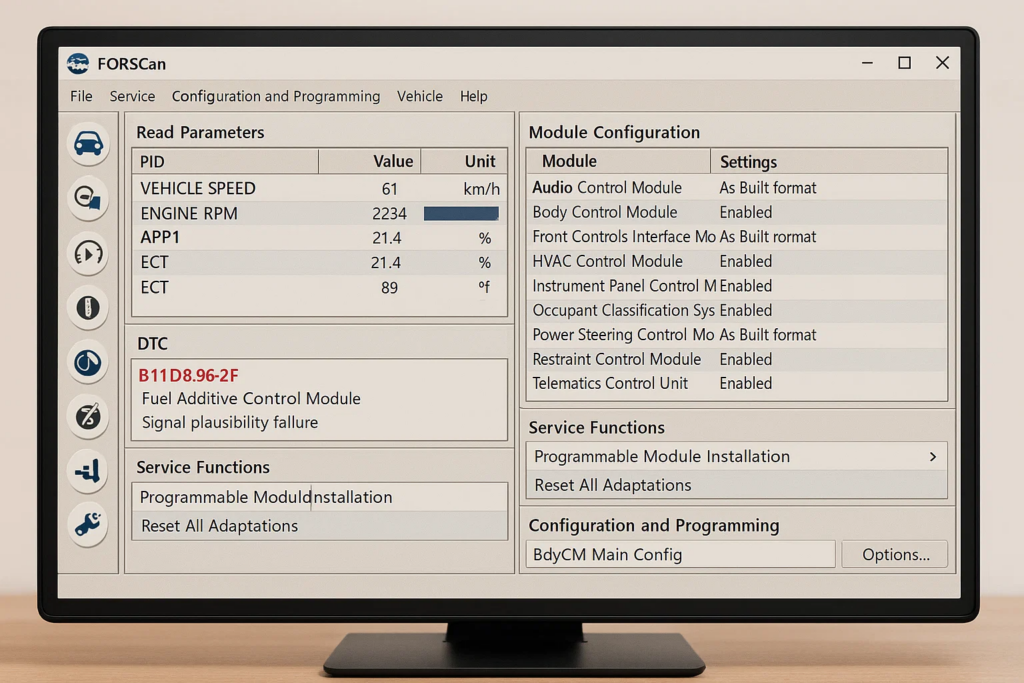Open Configuration and Programming menu

pyautogui.click(x=276, y=97)
